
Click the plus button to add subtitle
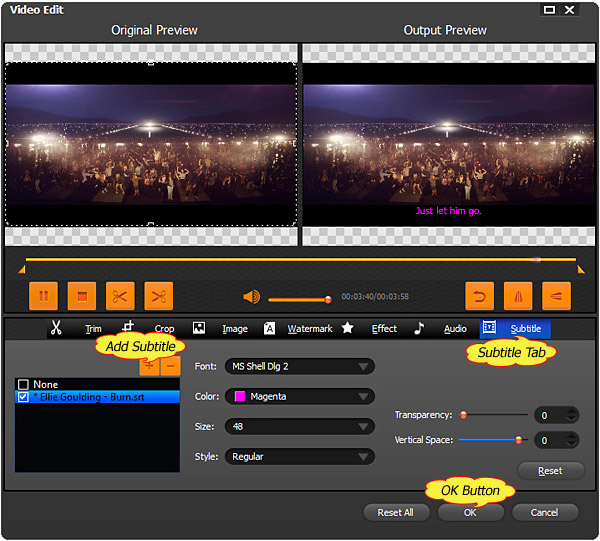pyautogui.click(x=149, y=366)
